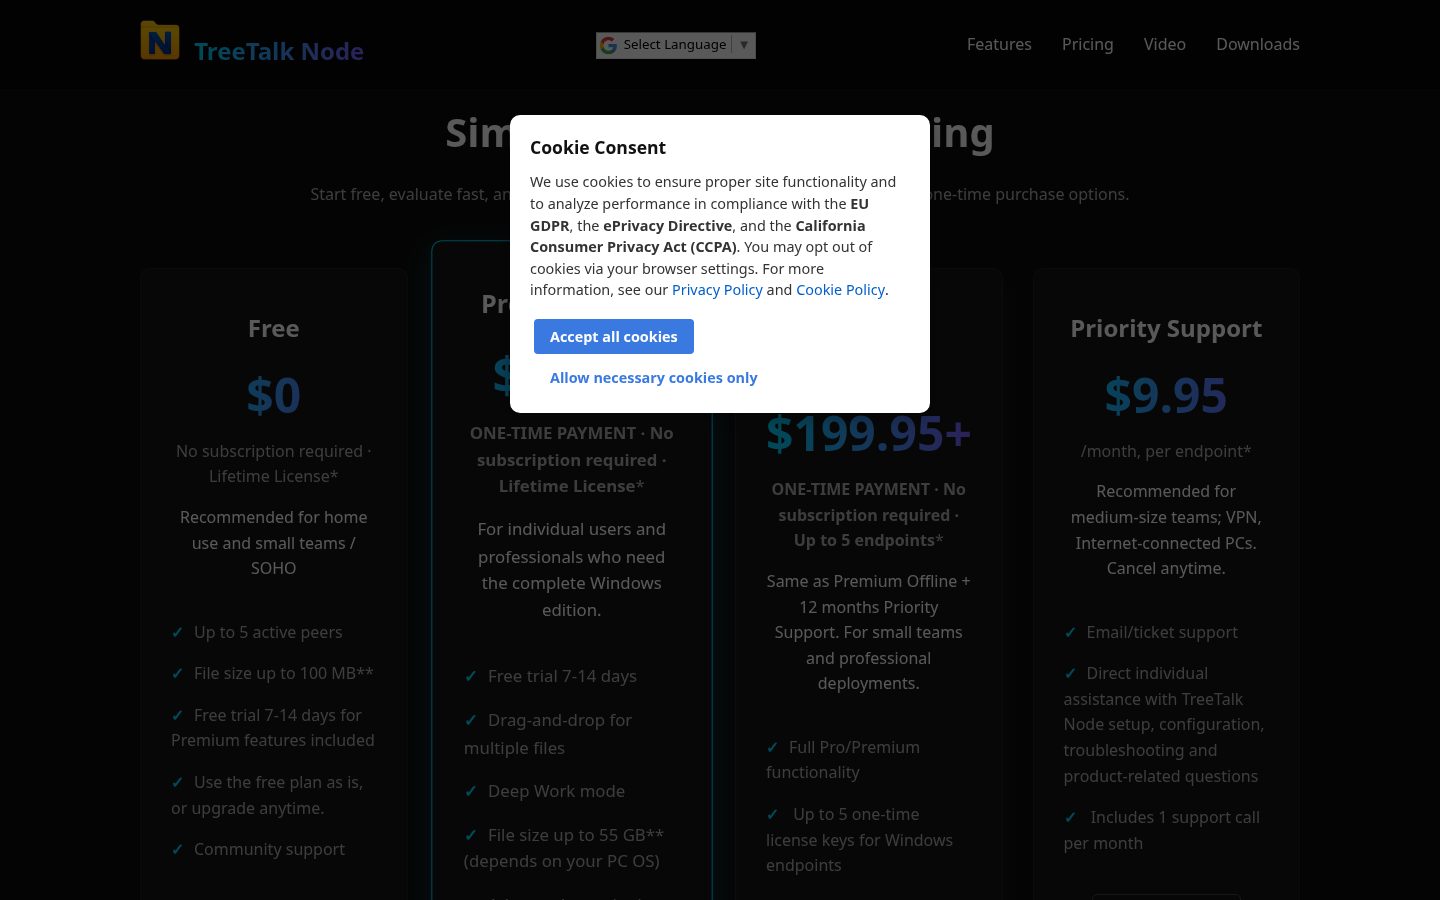Click checkmark beside 'Direct individual assistance'
Viewport: 1440px width, 900px height.
point(1070,674)
